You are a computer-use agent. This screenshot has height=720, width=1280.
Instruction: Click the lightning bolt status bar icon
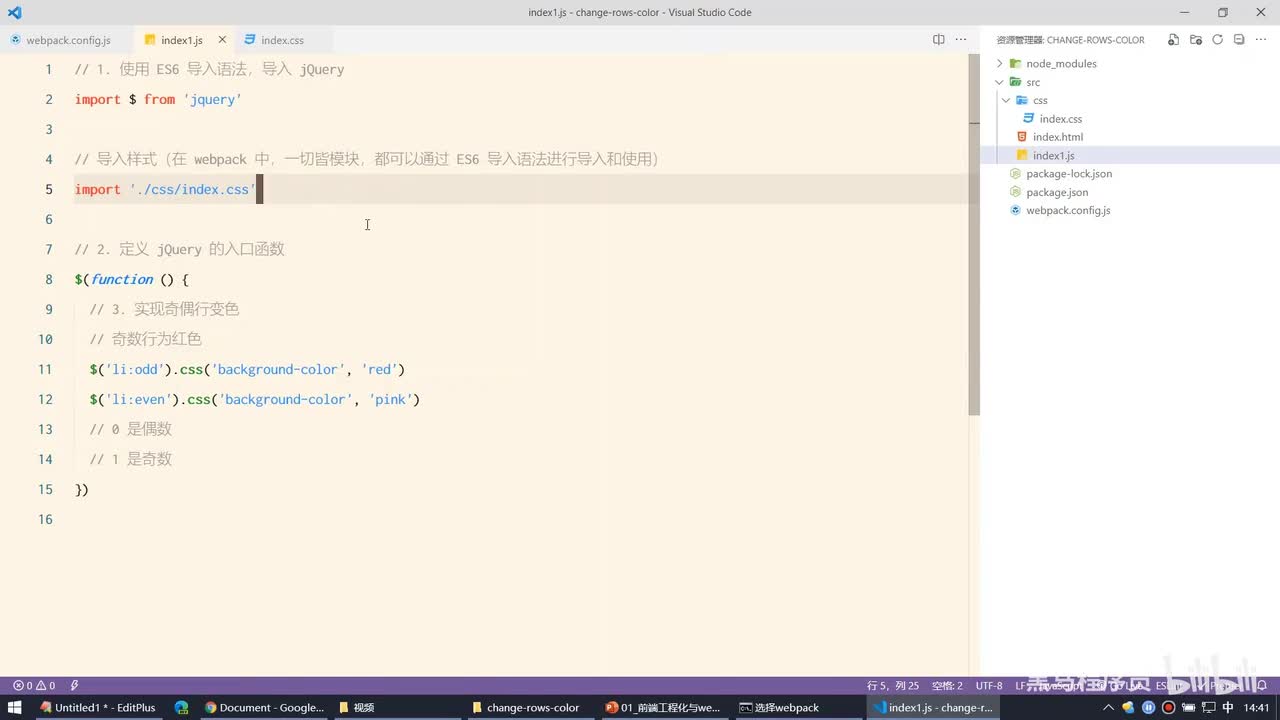pyautogui.click(x=74, y=686)
